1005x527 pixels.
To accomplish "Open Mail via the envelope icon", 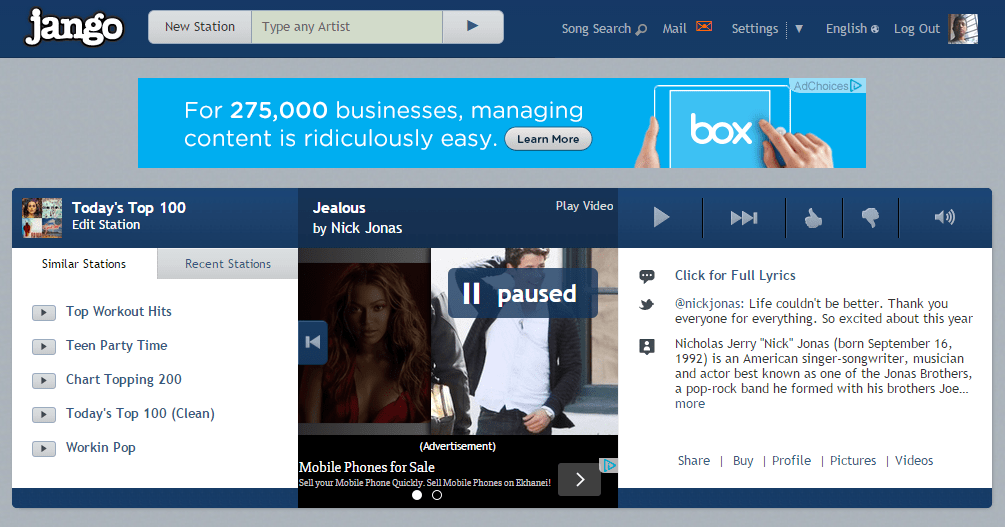I will point(704,27).
